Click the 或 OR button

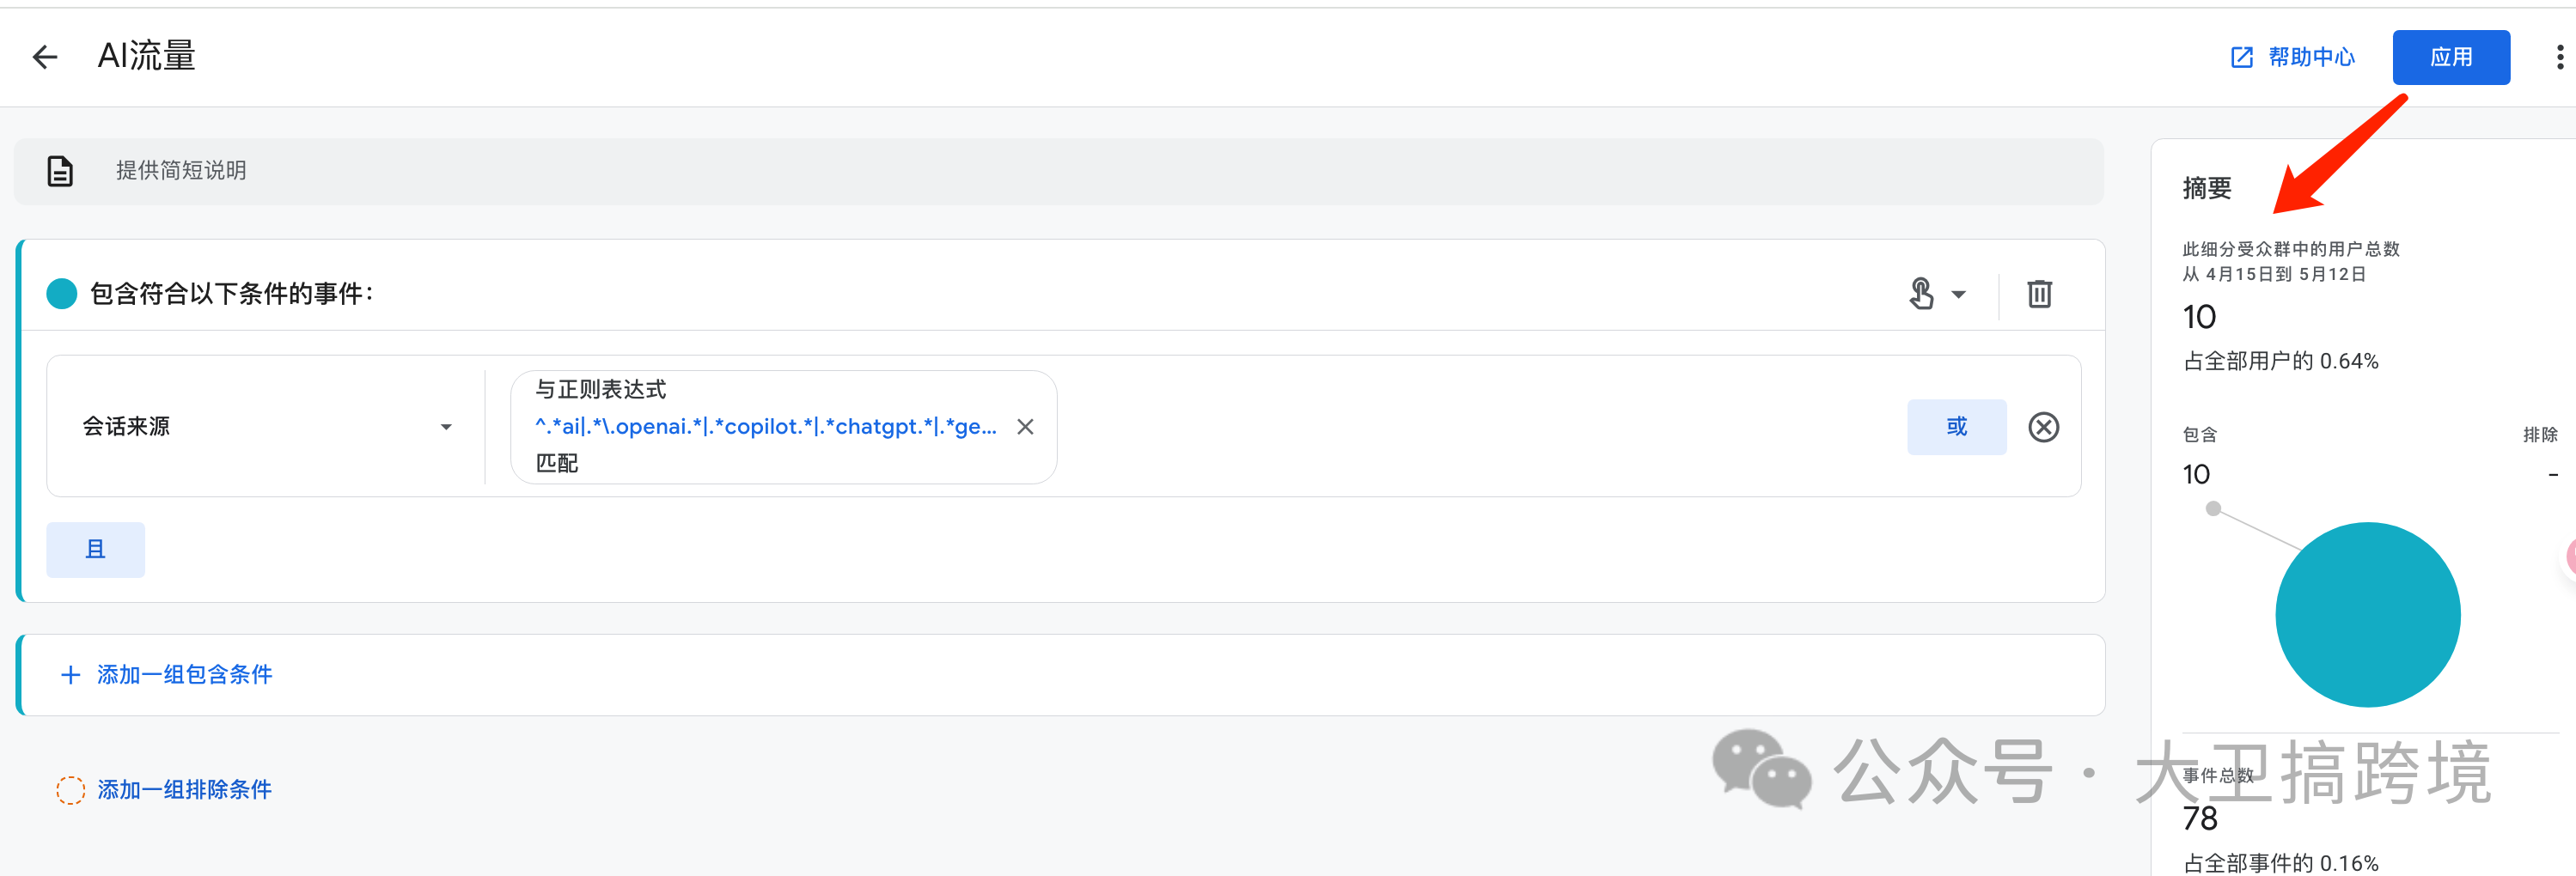point(1956,427)
